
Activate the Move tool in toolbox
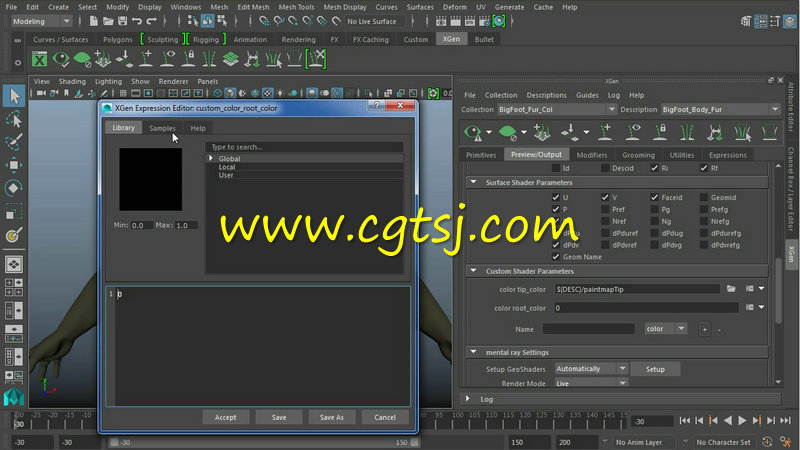click(14, 165)
